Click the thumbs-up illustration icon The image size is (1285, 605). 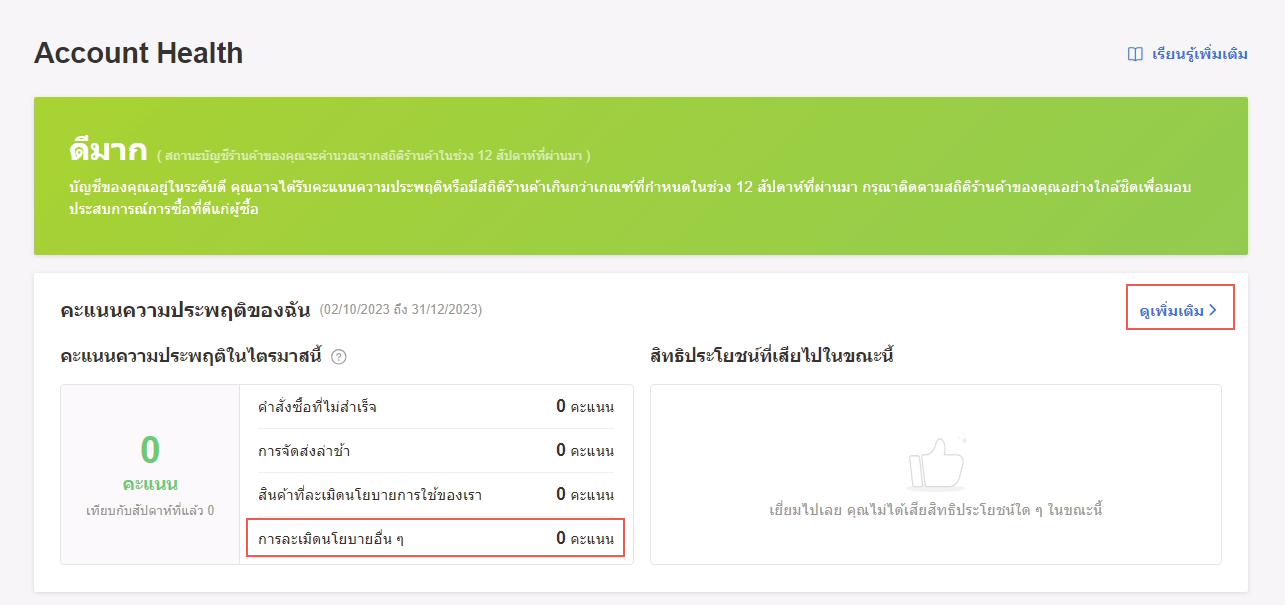click(936, 465)
